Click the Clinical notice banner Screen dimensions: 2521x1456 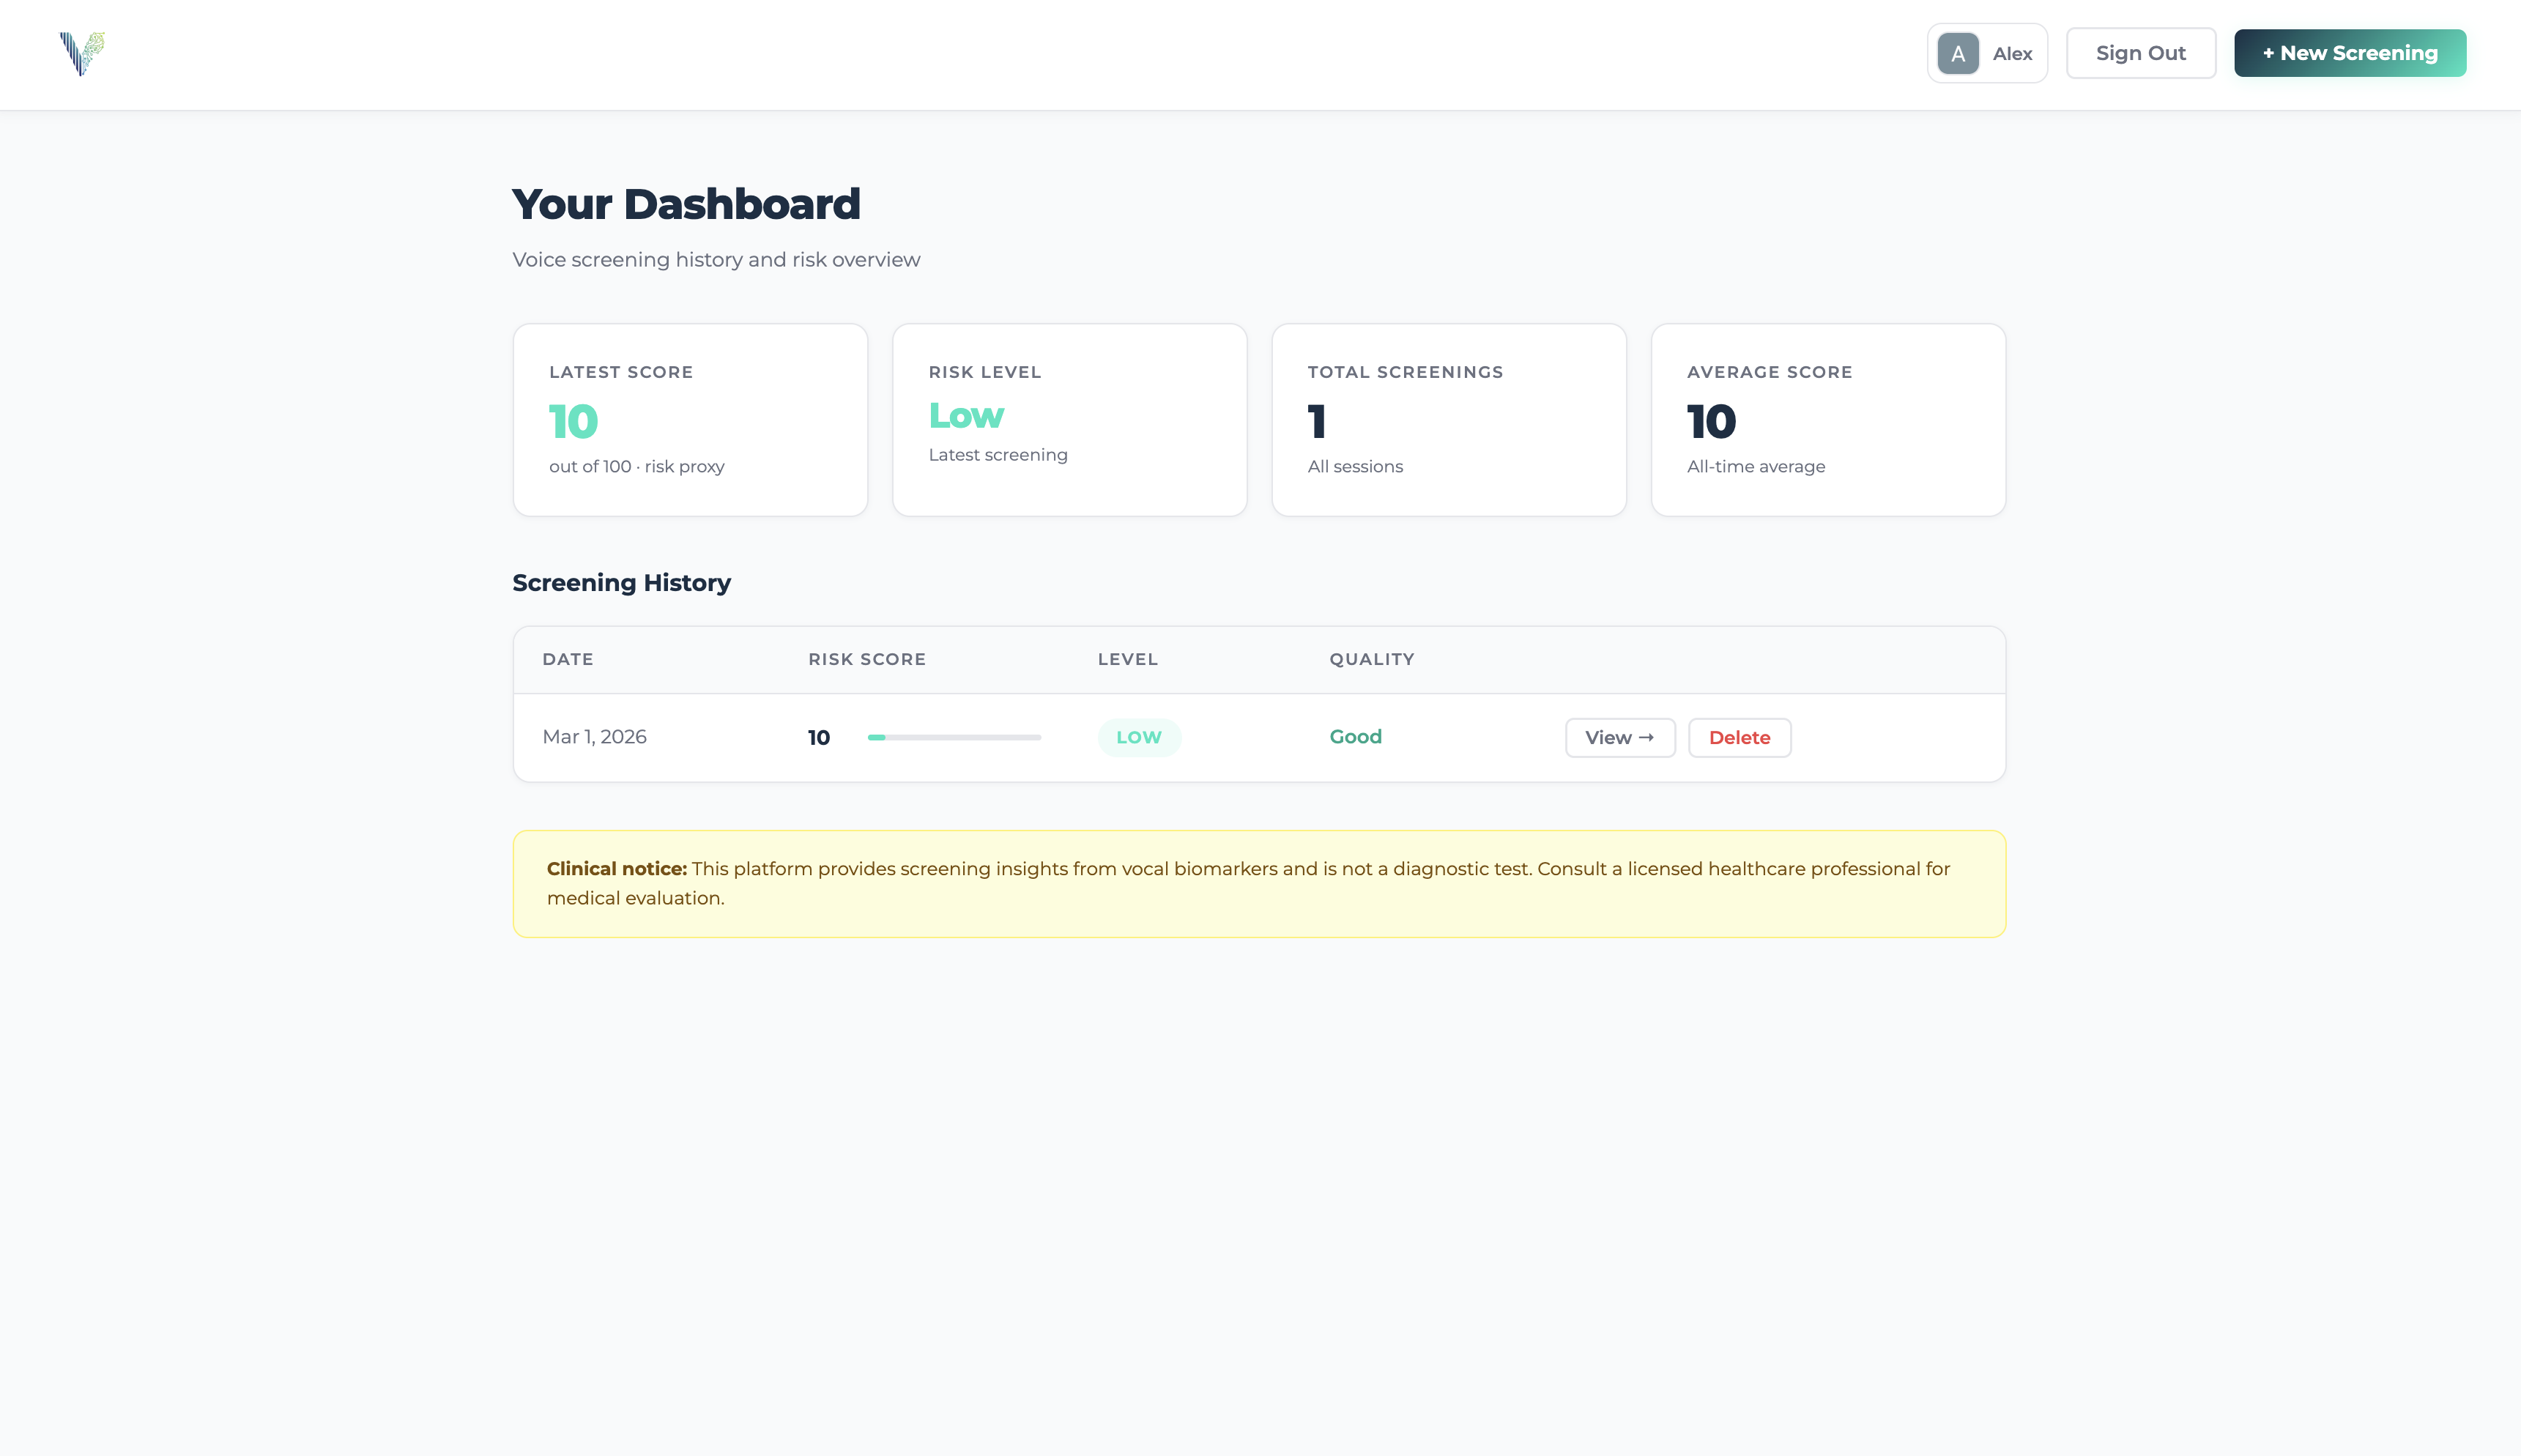pos(1258,884)
